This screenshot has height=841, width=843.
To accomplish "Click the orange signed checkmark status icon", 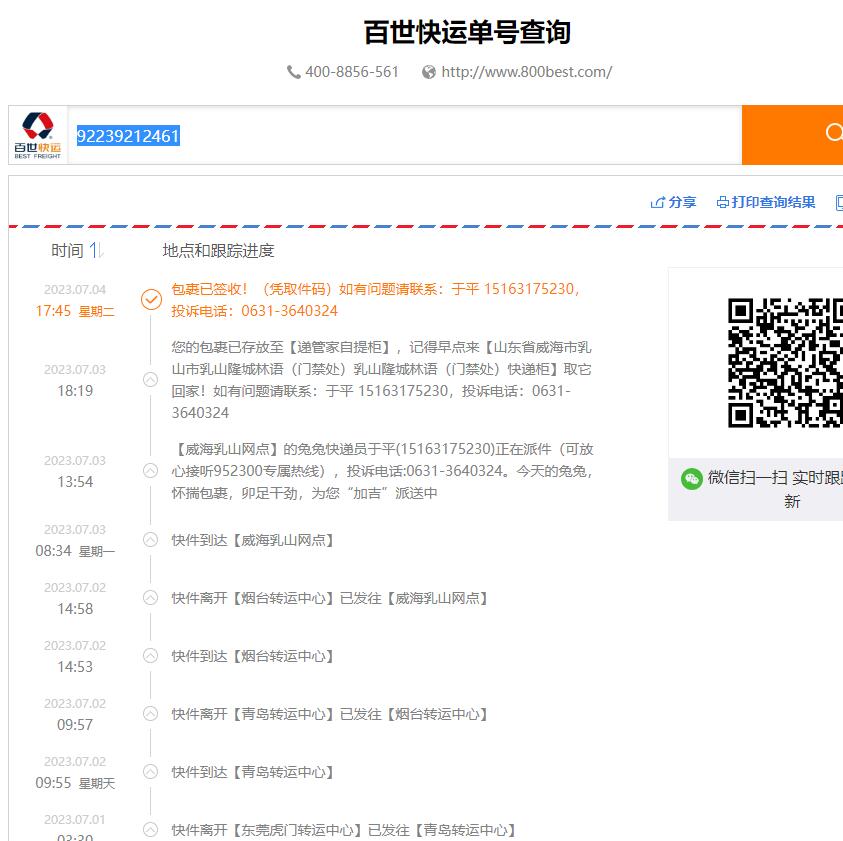I will click(x=151, y=299).
